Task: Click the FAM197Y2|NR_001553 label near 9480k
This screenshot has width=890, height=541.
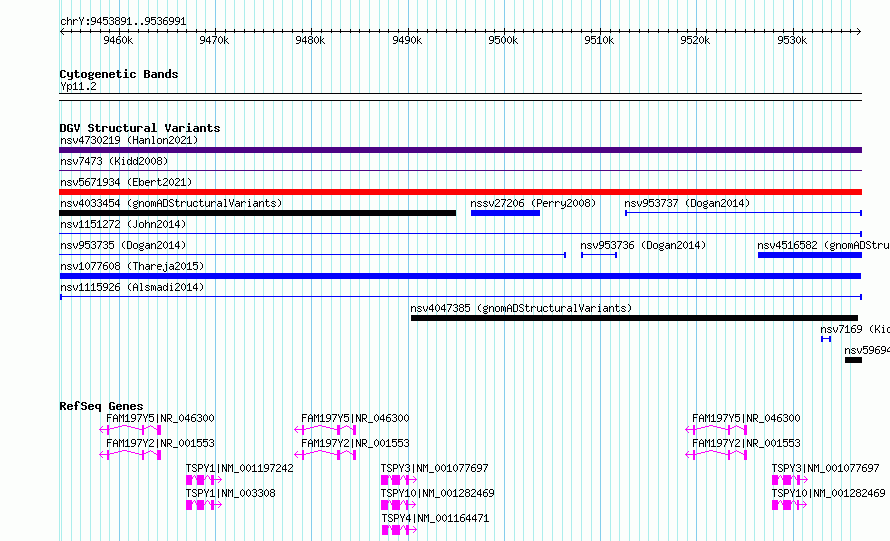Action: pyautogui.click(x=355, y=443)
